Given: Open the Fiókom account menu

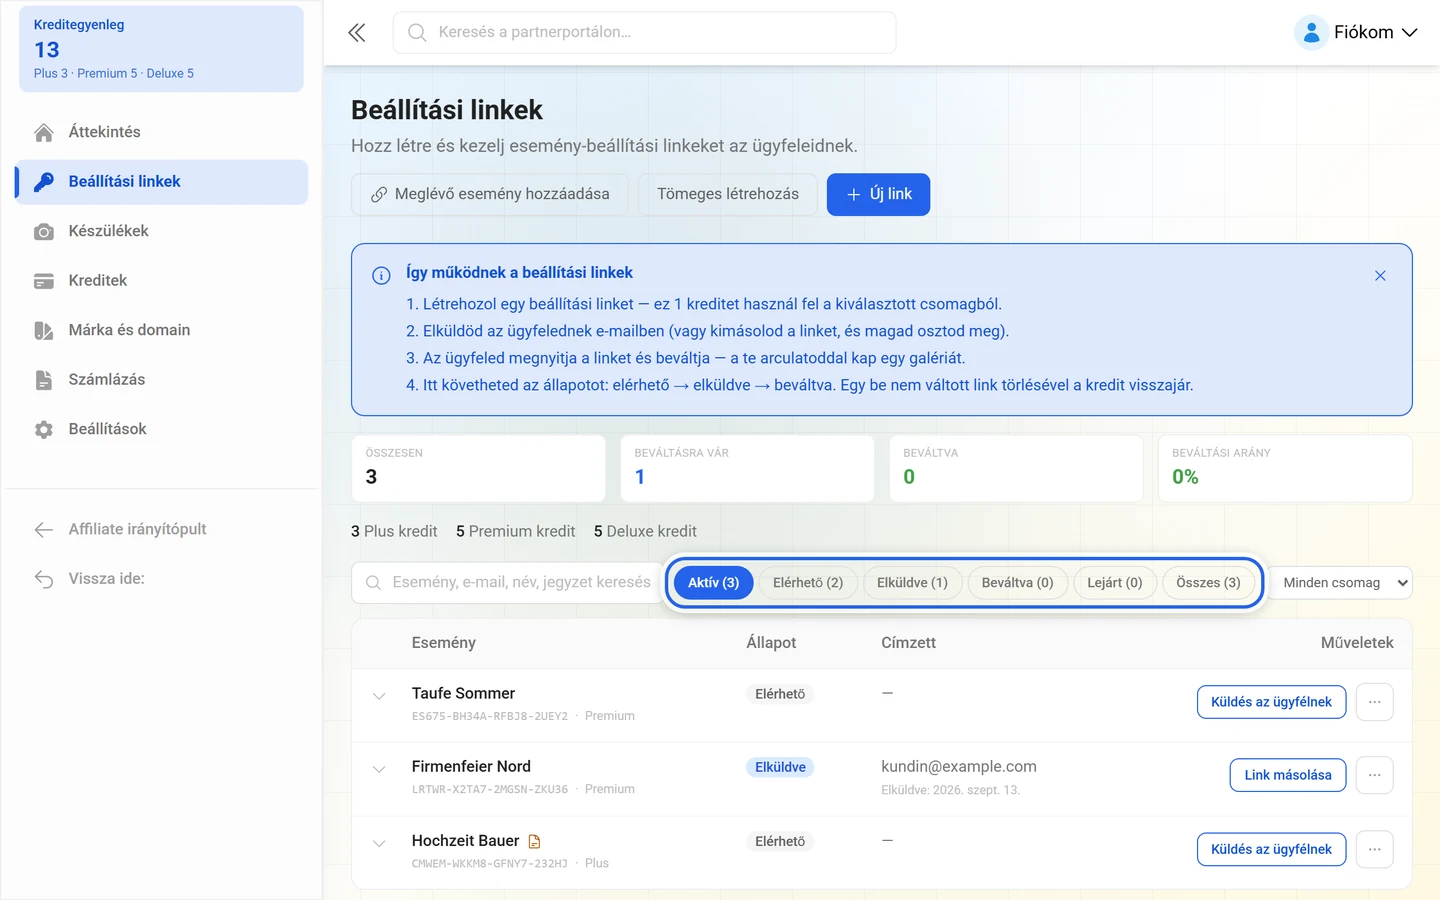Looking at the screenshot, I should click(x=1356, y=32).
